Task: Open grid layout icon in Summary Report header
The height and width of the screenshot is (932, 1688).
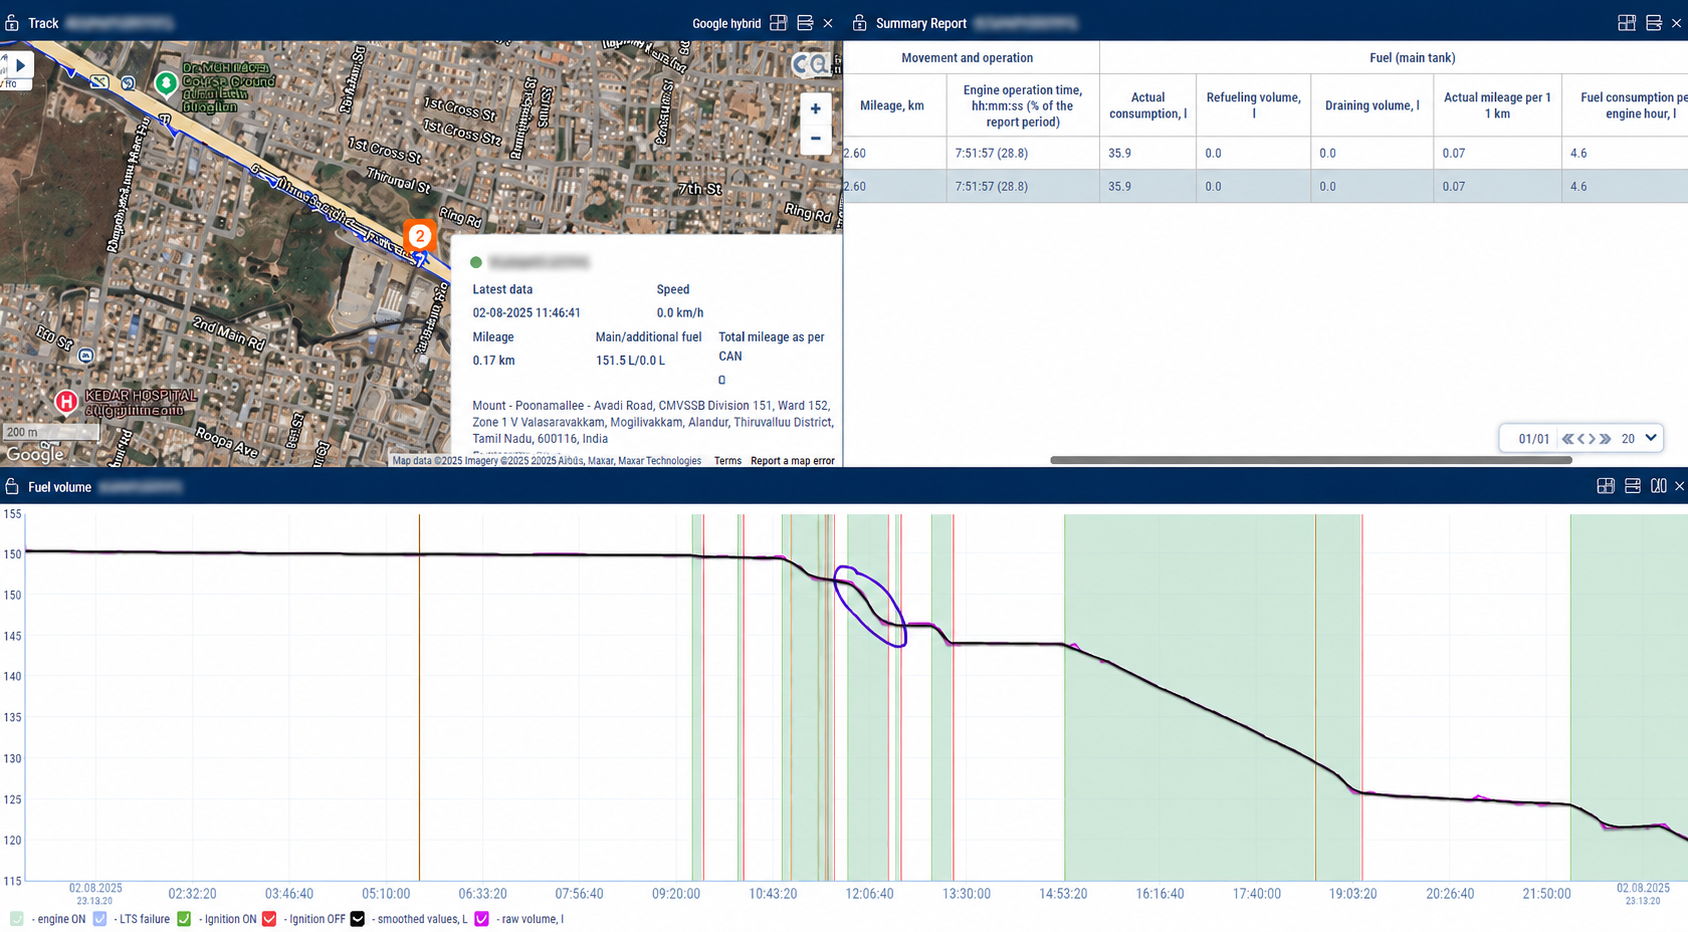Action: (x=1627, y=23)
